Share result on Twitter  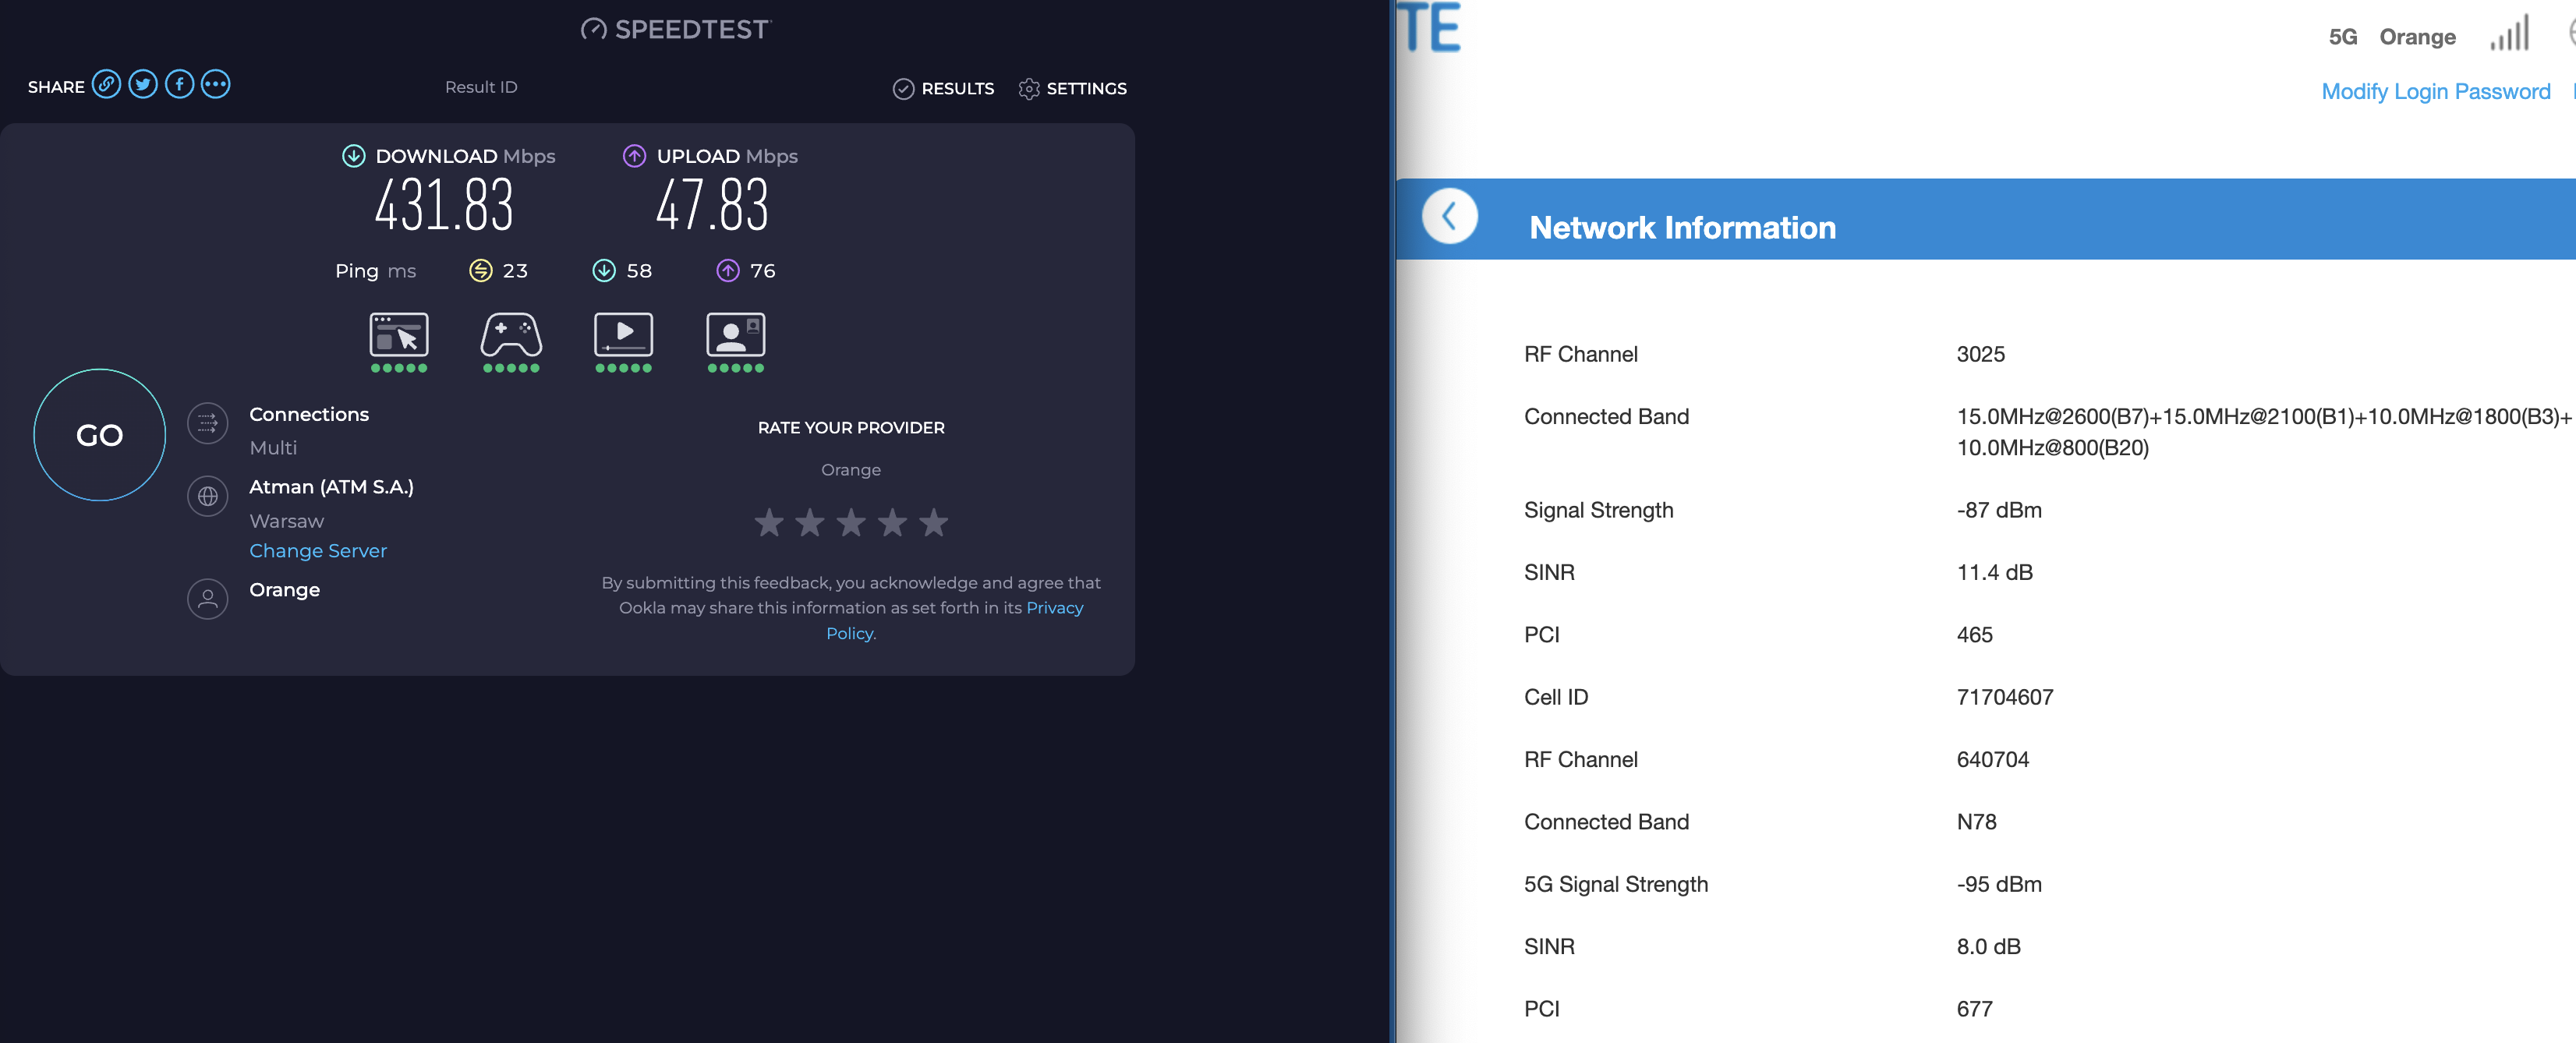tap(143, 85)
